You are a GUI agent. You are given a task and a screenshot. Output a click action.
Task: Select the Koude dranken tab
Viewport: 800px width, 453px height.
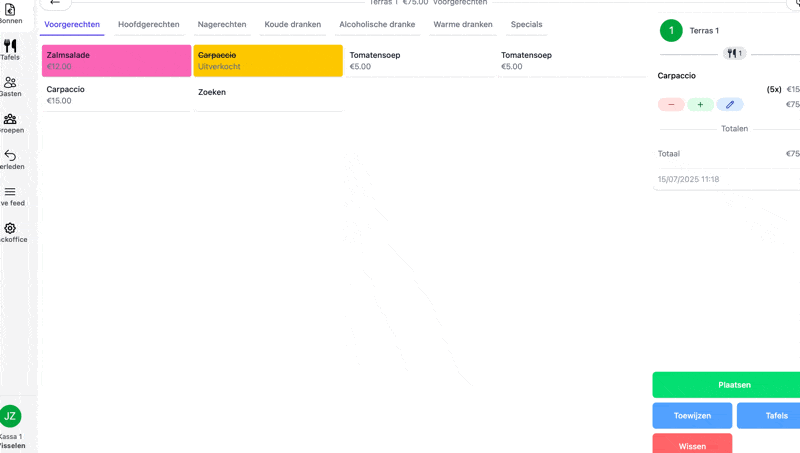pyautogui.click(x=293, y=24)
